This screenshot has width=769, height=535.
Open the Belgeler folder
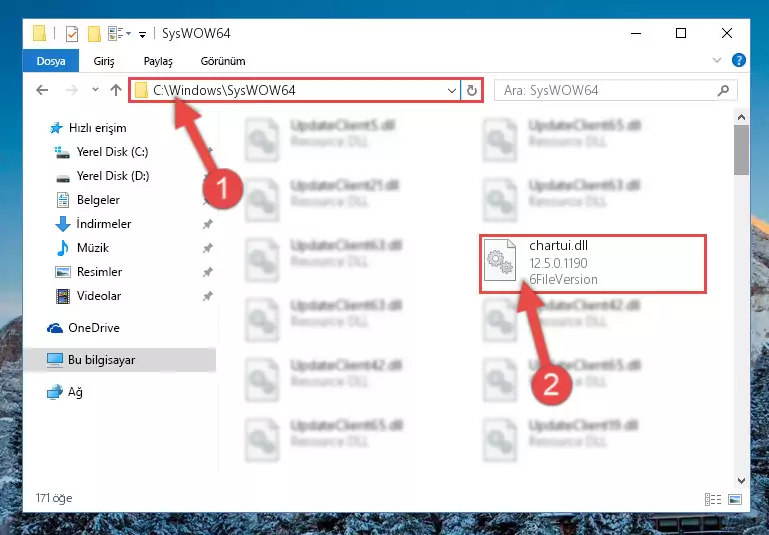98,200
